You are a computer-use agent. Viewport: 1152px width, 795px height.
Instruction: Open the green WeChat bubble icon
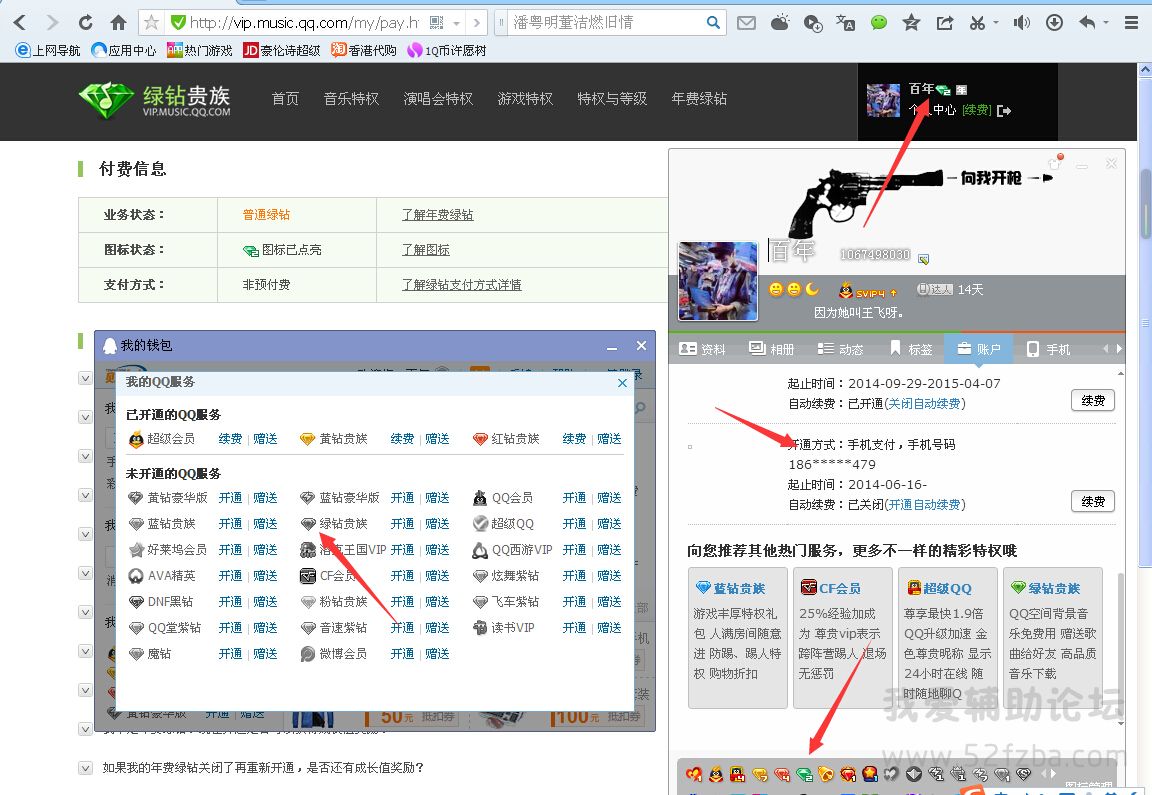click(879, 23)
